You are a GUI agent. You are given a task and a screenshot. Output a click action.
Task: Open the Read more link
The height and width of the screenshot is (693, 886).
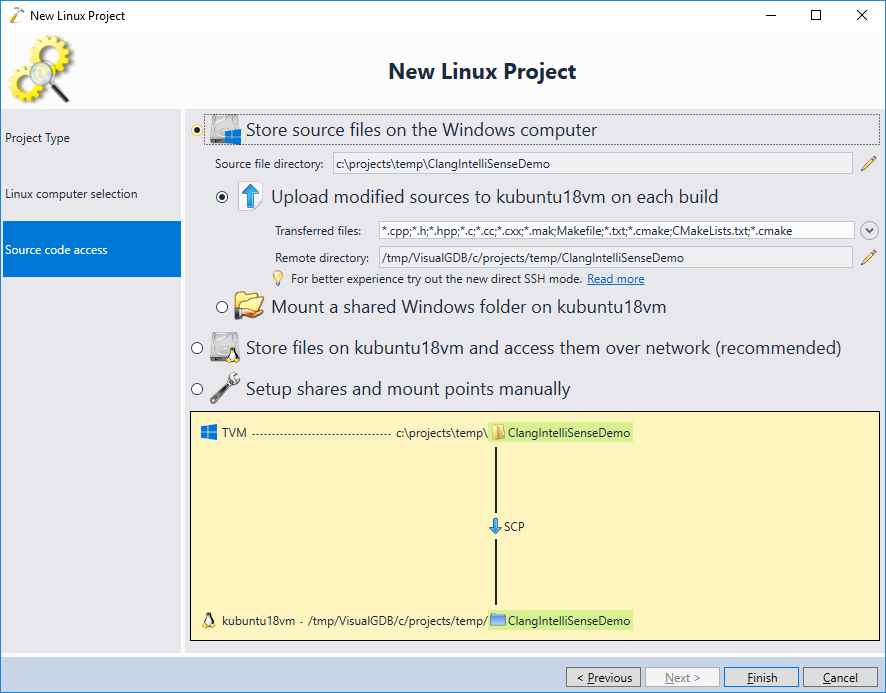coord(615,279)
